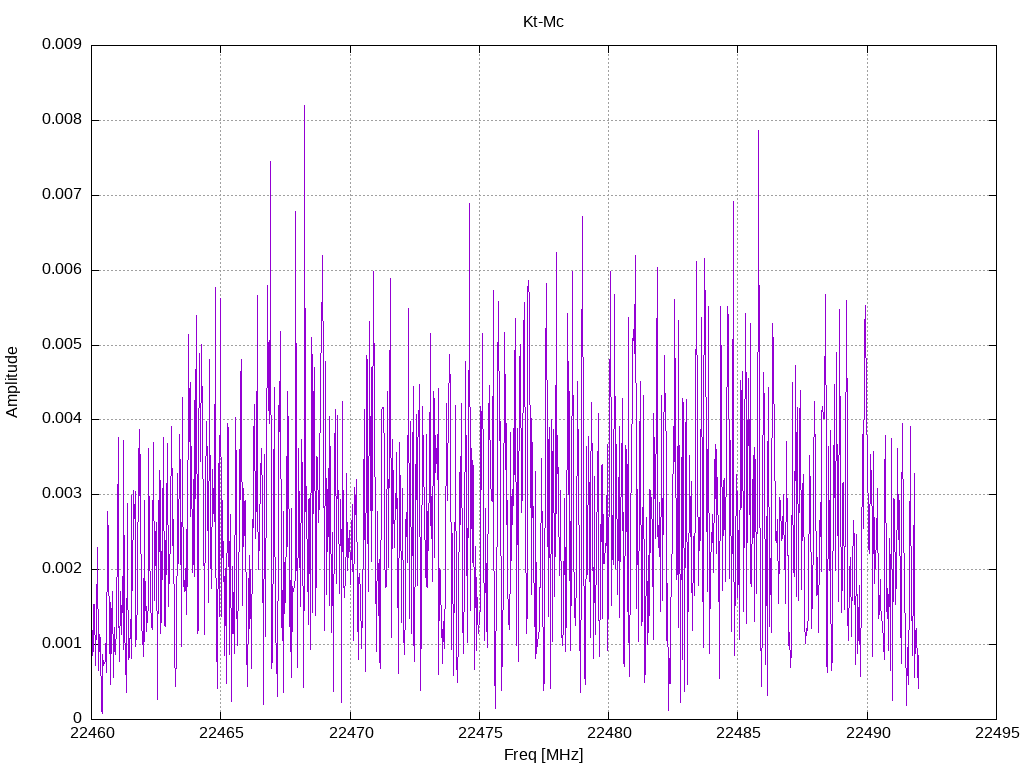
Task: Click the x-axis label Freq [MHz]
Action: click(543, 754)
